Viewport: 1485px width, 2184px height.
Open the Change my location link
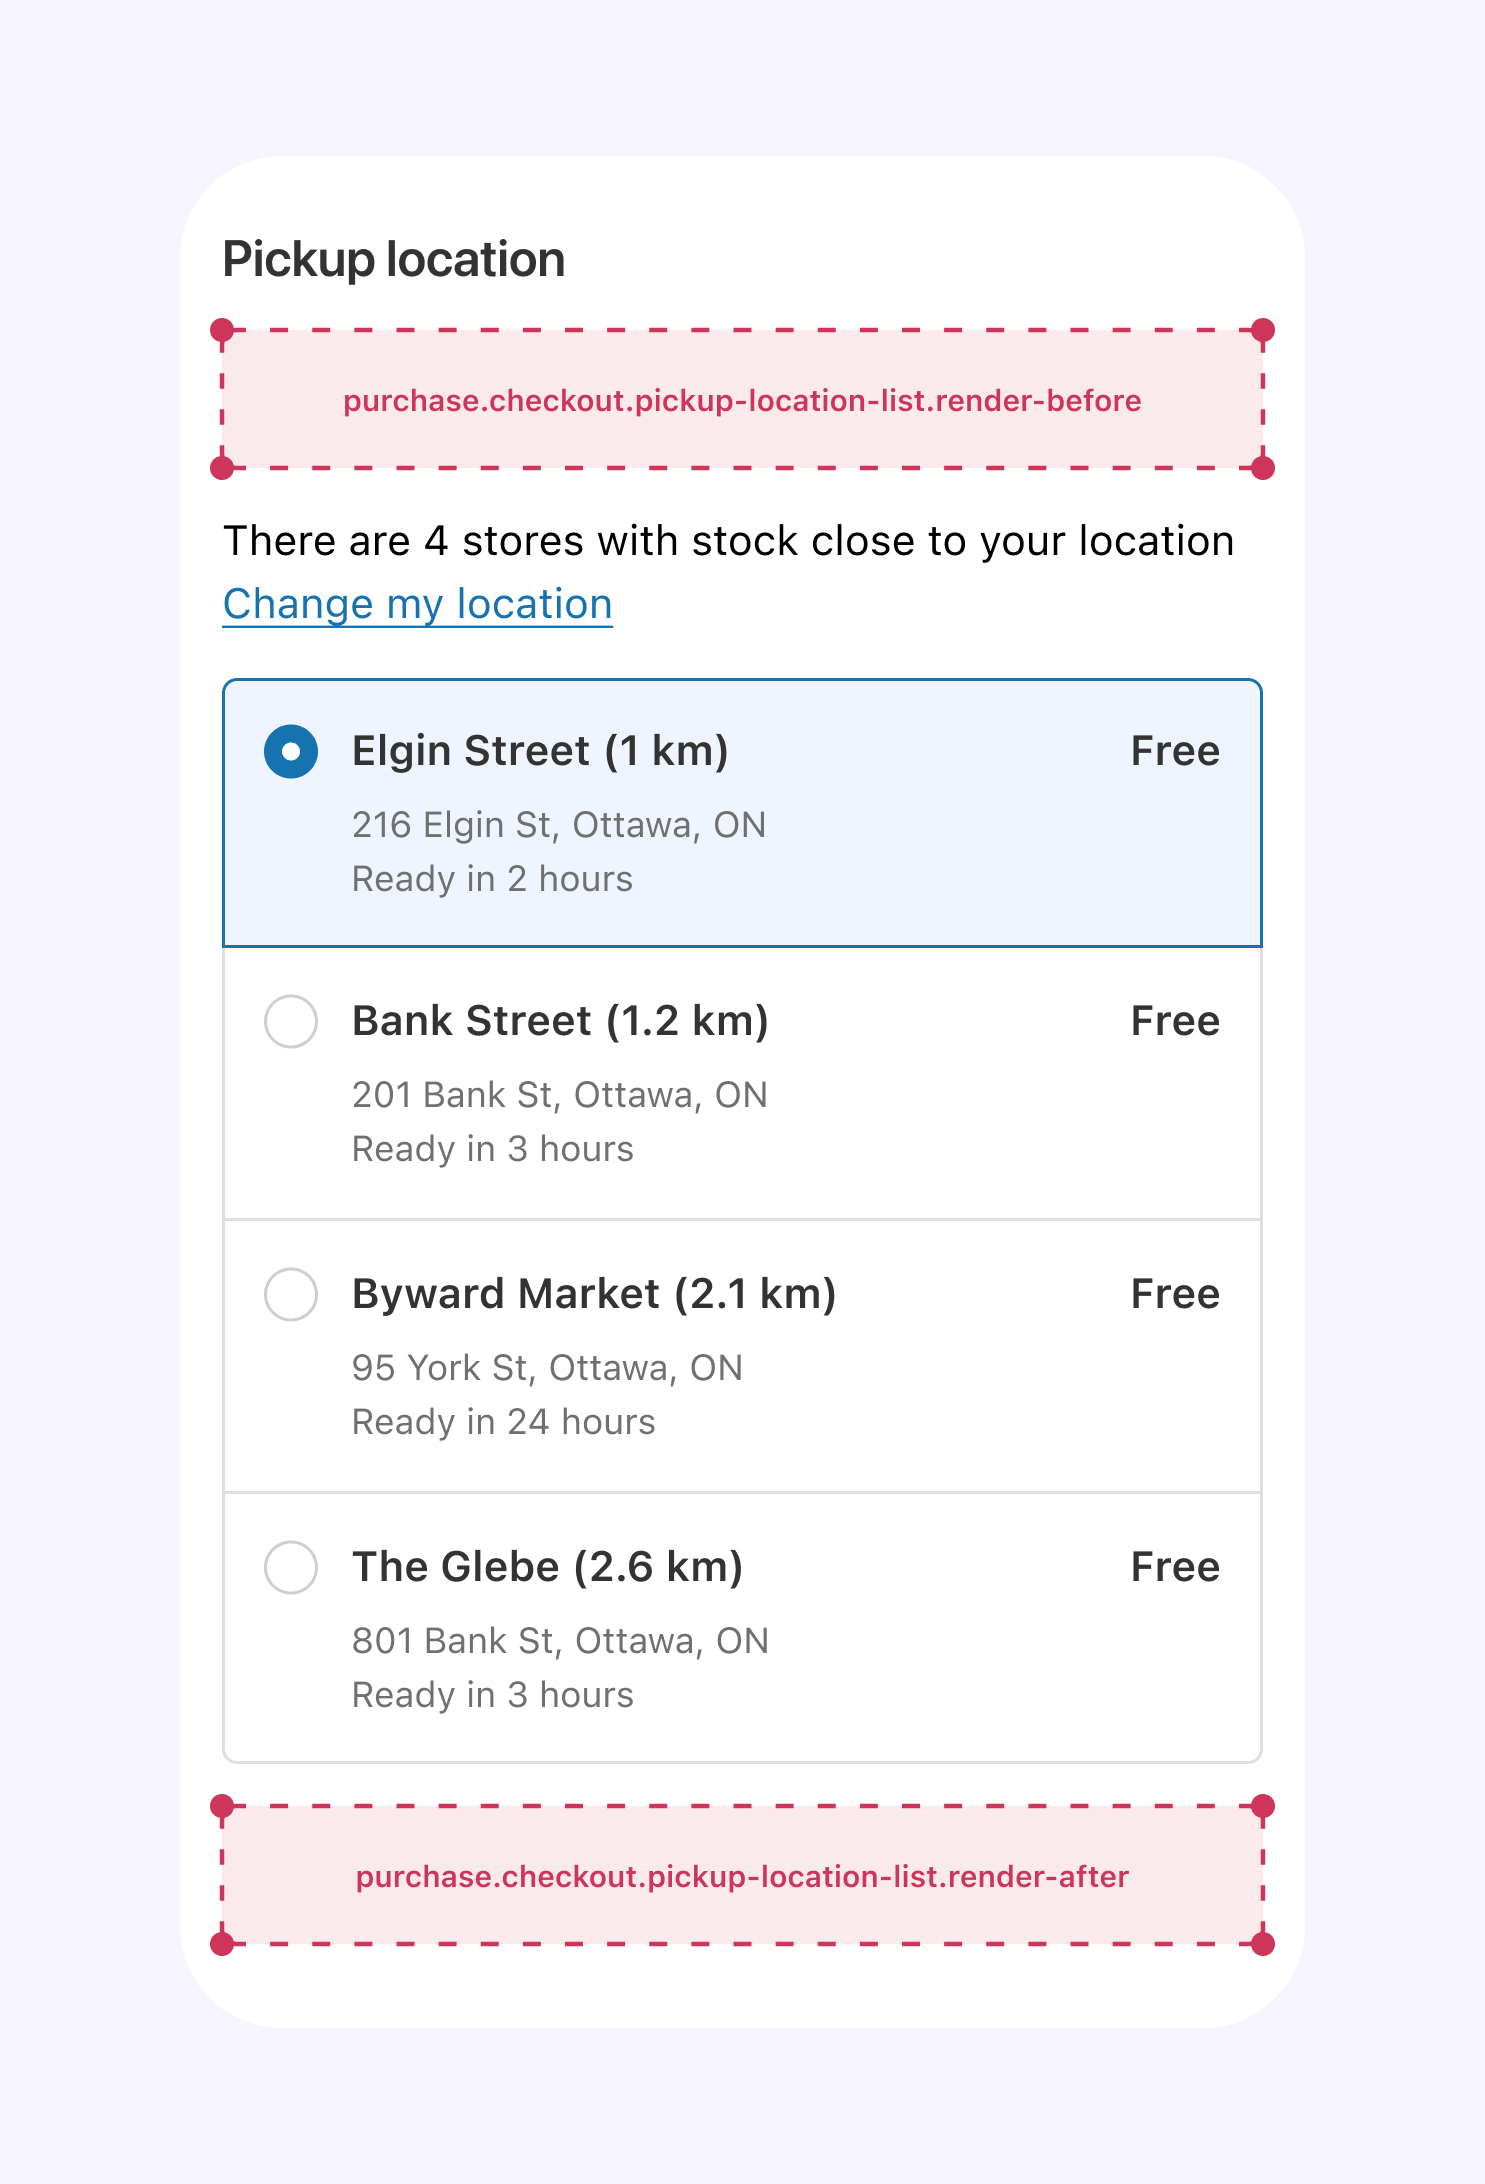417,604
